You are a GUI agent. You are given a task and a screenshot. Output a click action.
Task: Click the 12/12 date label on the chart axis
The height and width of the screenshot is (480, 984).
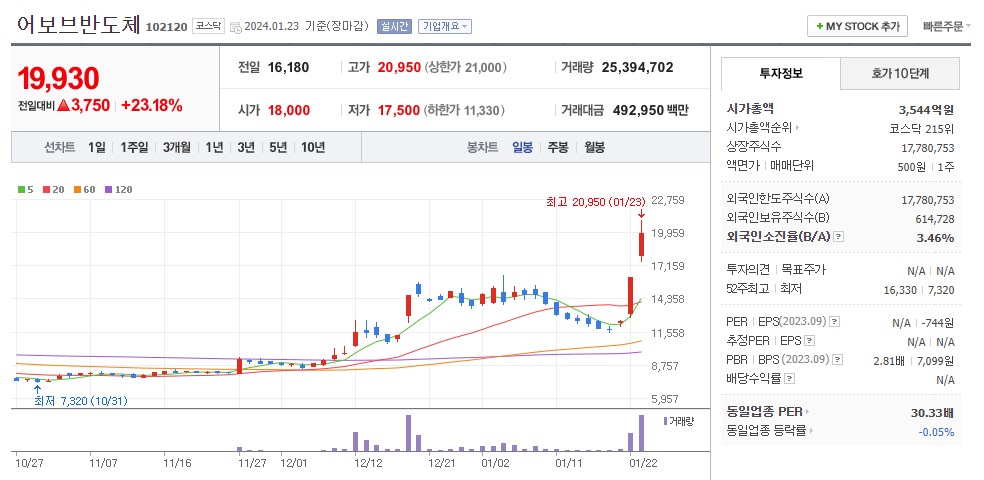[x=368, y=463]
